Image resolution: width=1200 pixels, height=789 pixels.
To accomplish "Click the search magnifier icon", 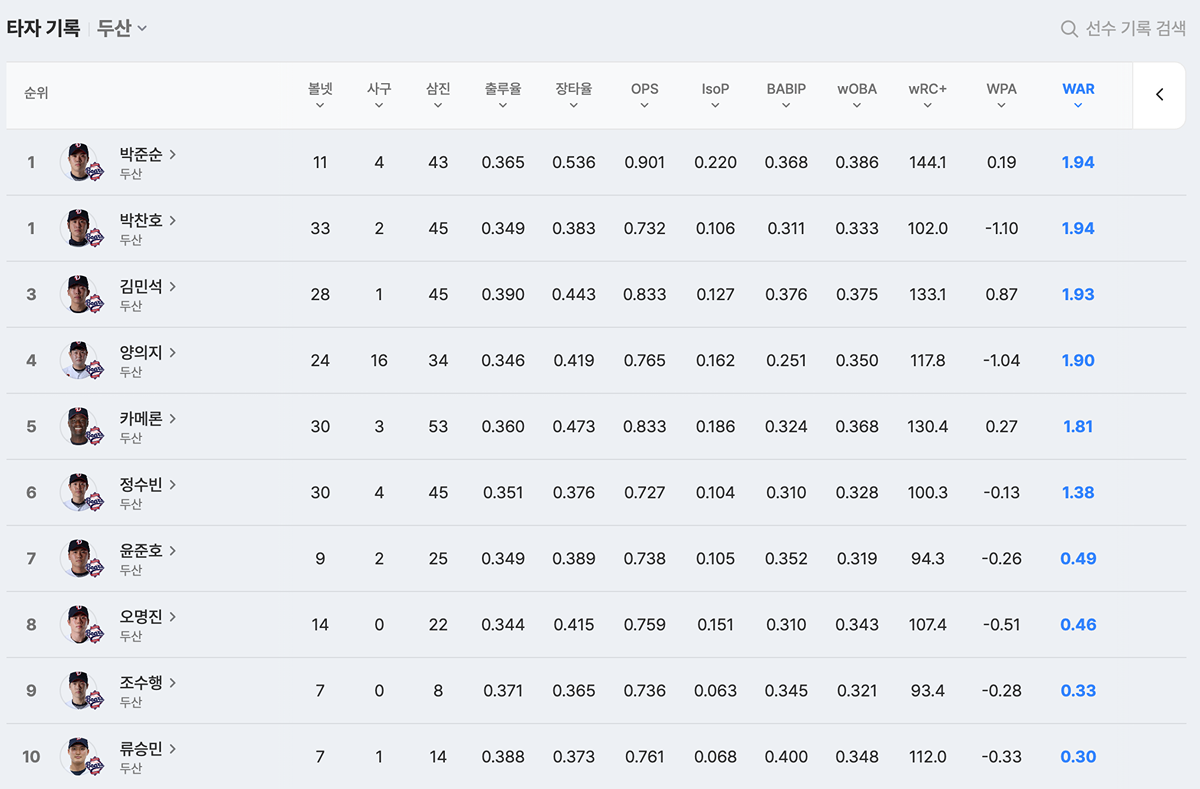I will [x=1069, y=29].
